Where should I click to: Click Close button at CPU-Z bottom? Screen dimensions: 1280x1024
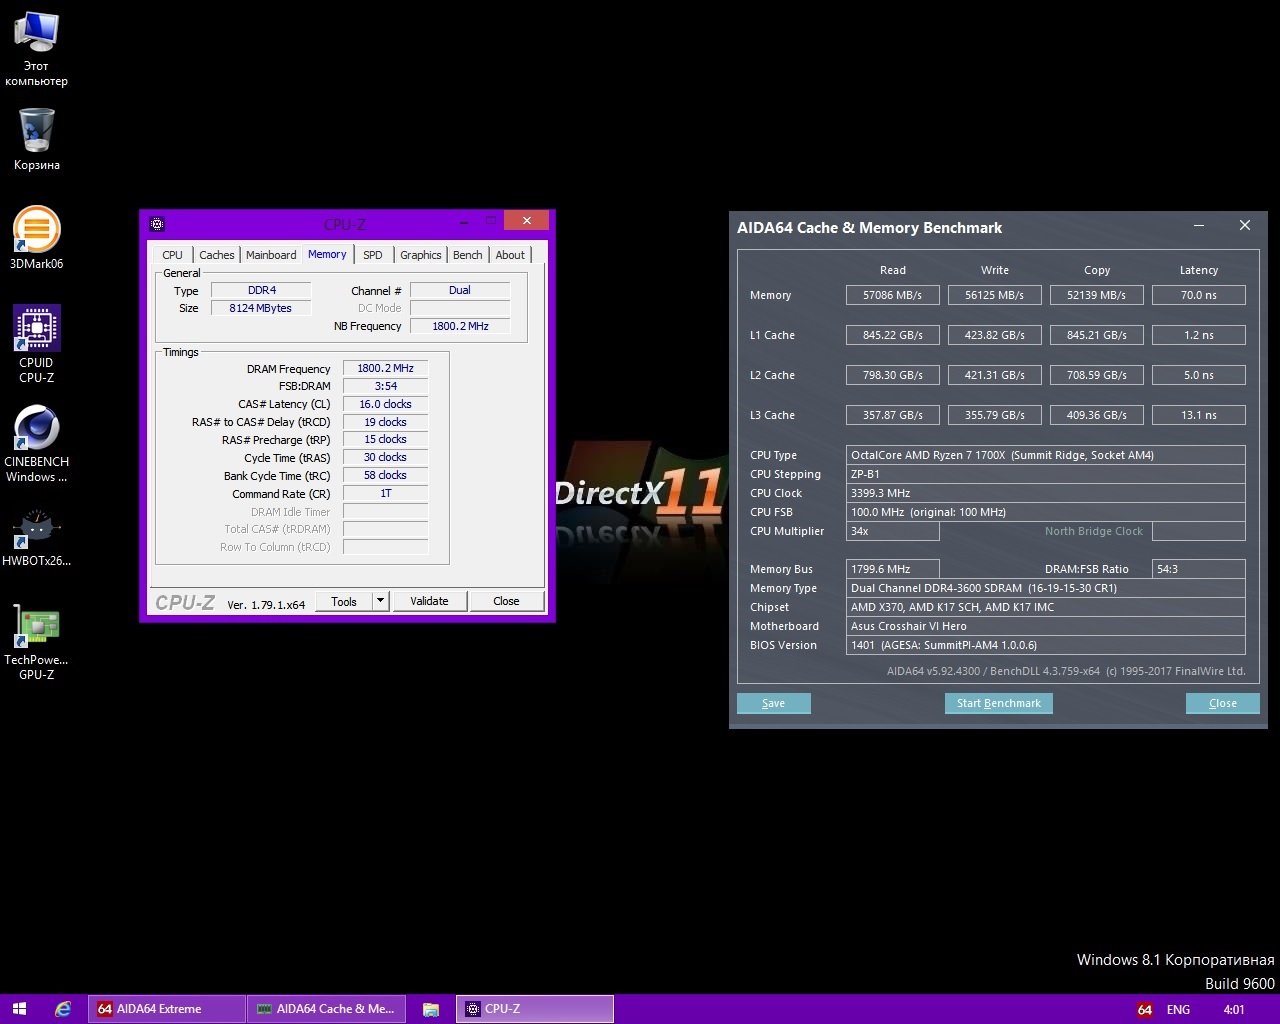tap(506, 601)
